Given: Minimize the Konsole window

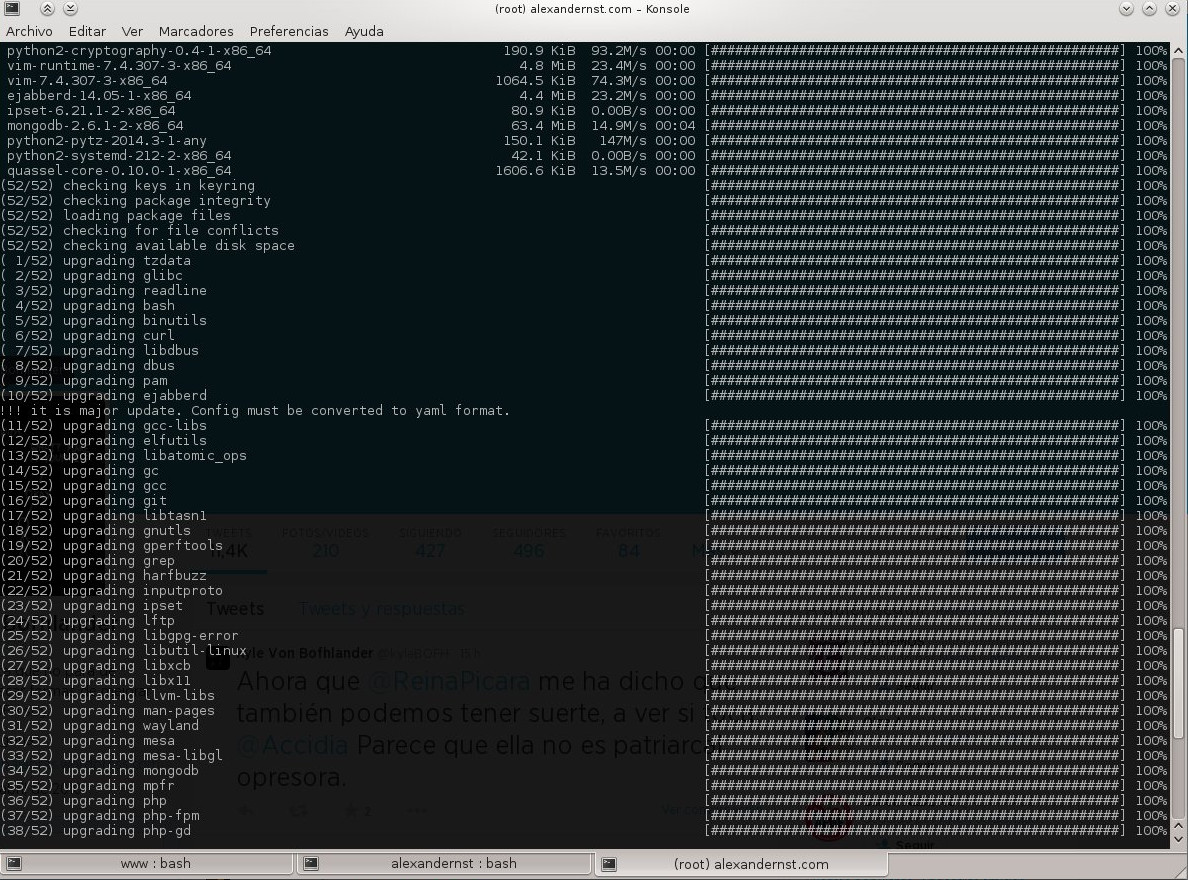Looking at the screenshot, I should pyautogui.click(x=1127, y=8).
